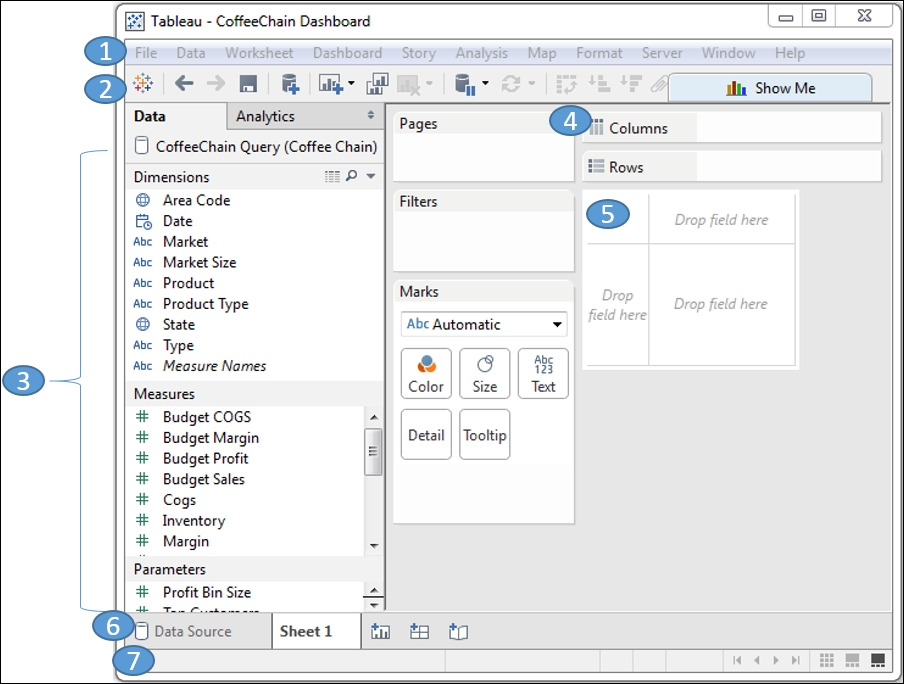Click the Measures list scroll down arrow
The width and height of the screenshot is (904, 684).
374,546
